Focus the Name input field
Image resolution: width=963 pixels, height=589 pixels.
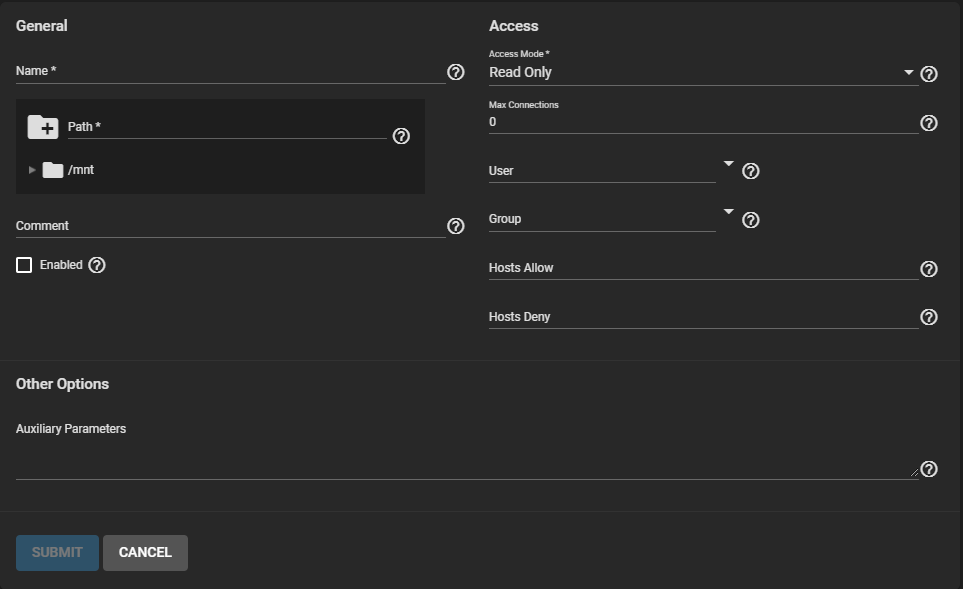pos(230,72)
